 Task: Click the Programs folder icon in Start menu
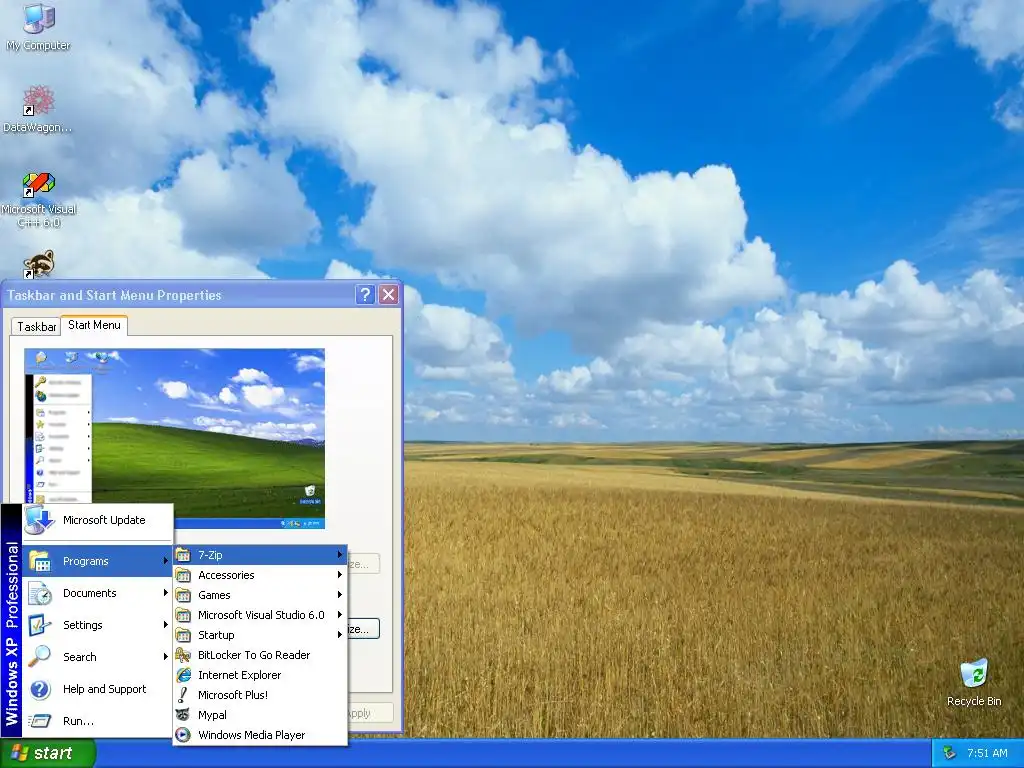pos(39,561)
